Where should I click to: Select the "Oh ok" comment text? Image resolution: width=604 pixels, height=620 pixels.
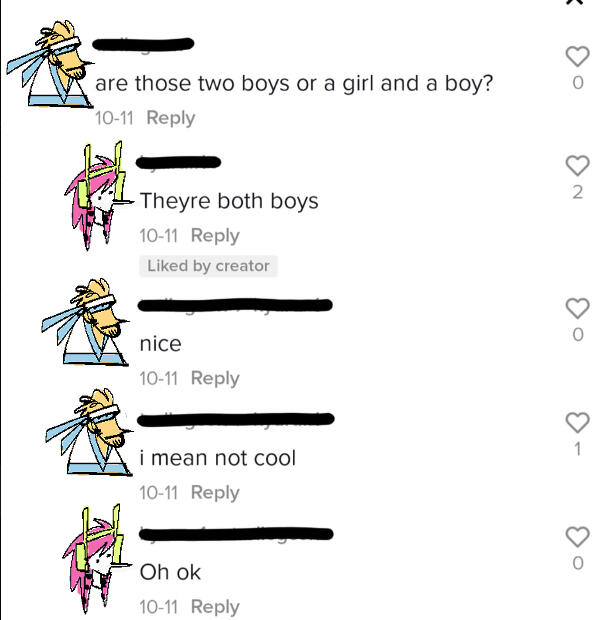click(x=170, y=573)
